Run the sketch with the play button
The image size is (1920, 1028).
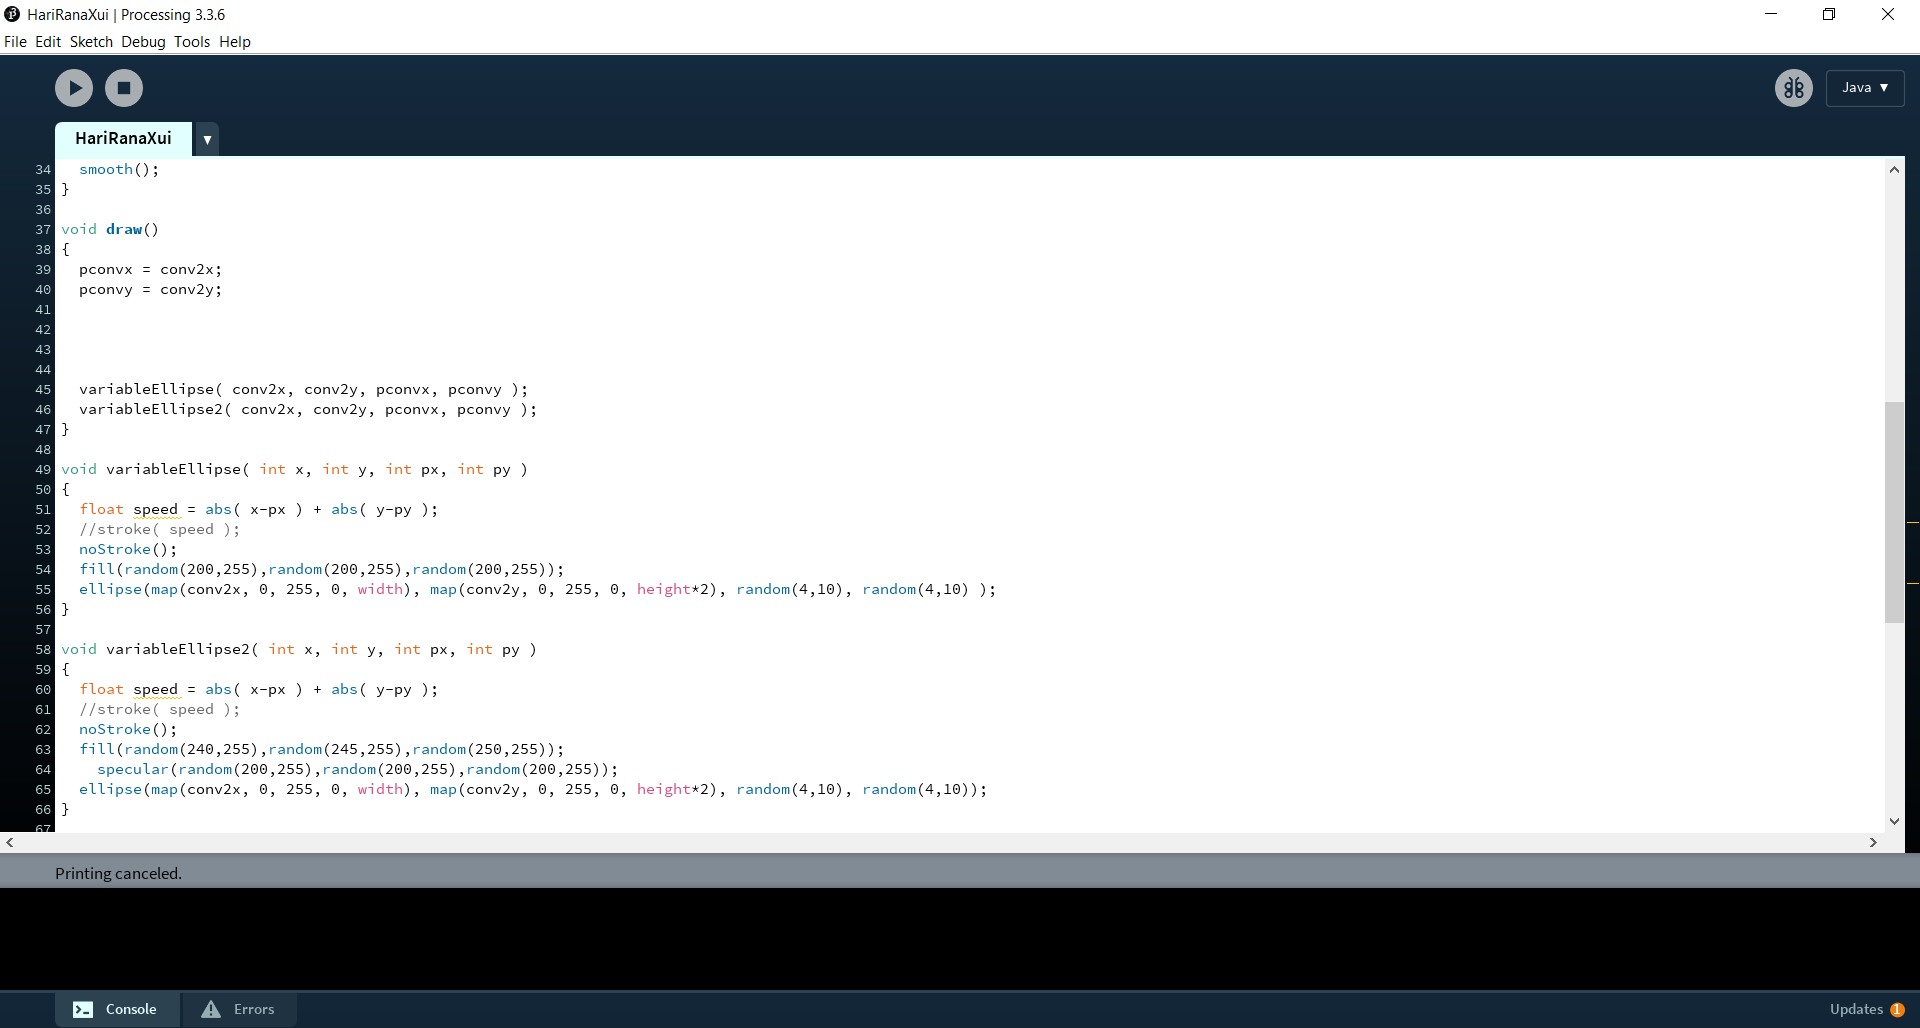[74, 88]
